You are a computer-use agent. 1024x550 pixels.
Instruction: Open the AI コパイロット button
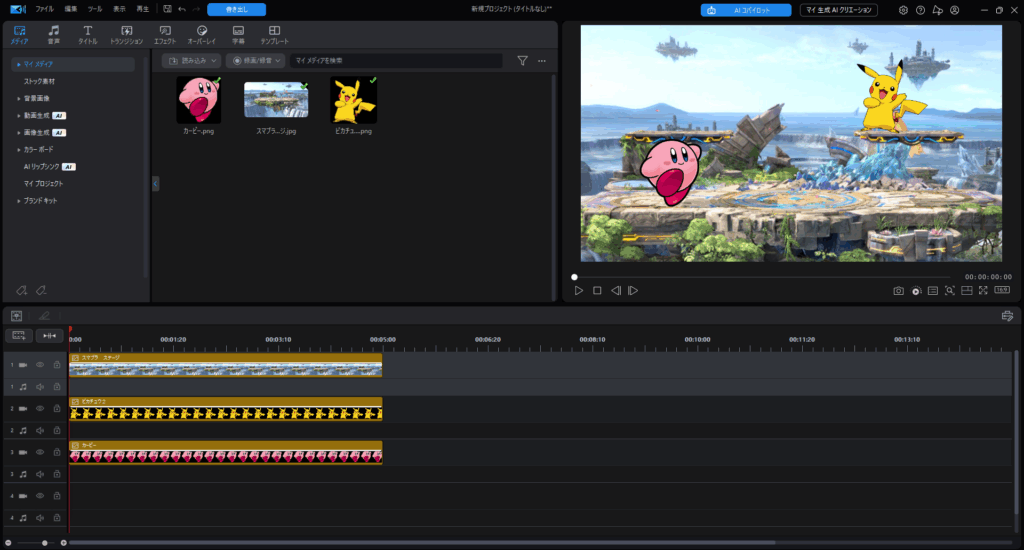(x=746, y=10)
